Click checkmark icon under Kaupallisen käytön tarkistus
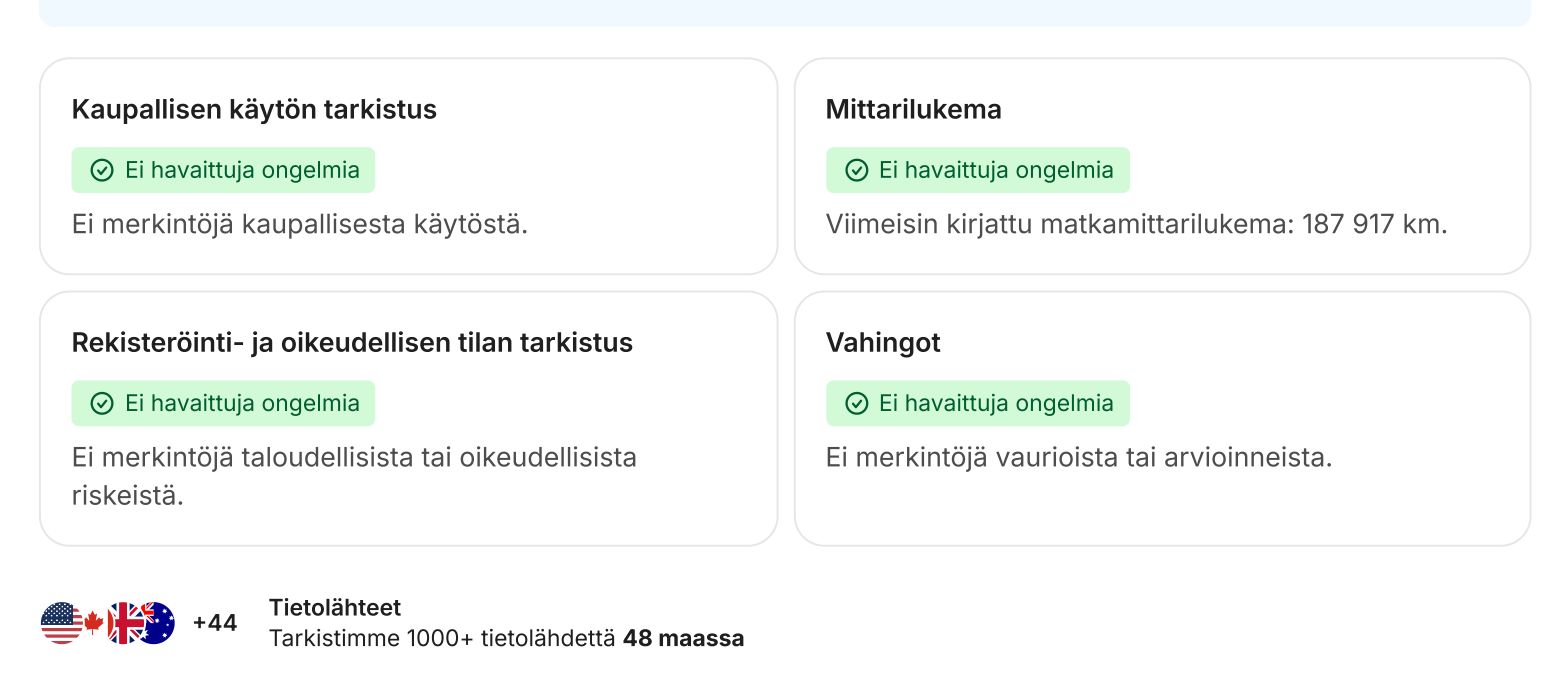This screenshot has width=1554, height=690. [102, 170]
